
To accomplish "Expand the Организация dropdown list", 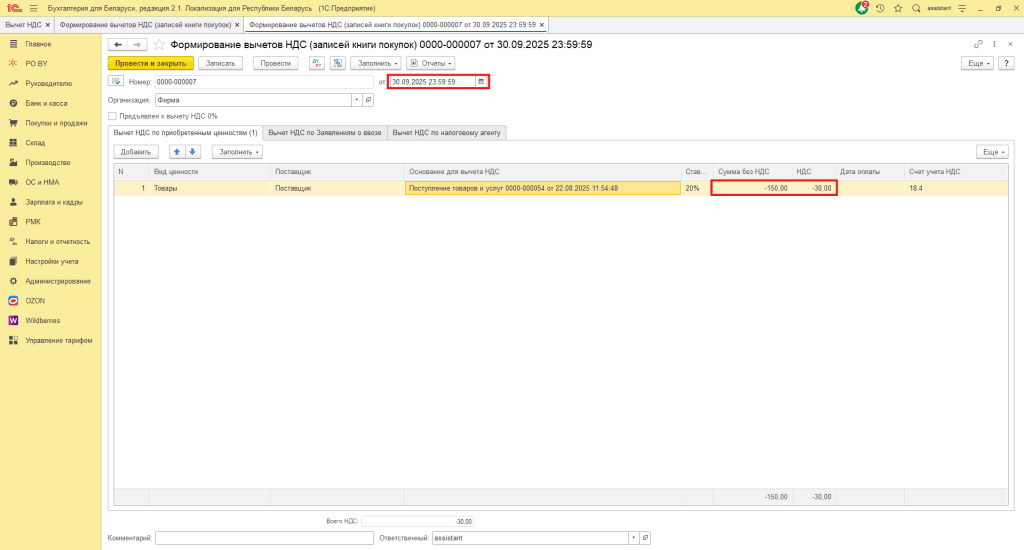I will (356, 100).
